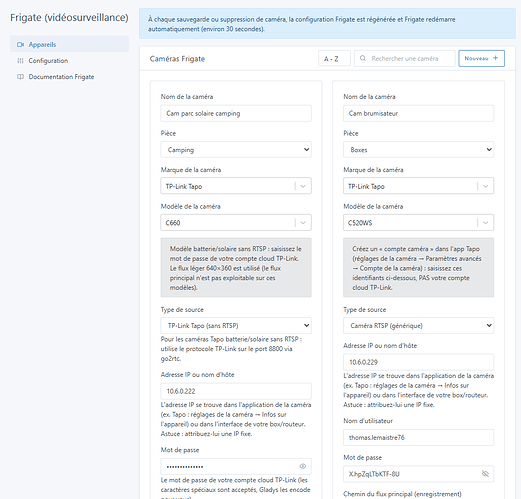The height and width of the screenshot is (499, 521).
Task: Hide password for Cam brumisateur
Action: point(485,474)
